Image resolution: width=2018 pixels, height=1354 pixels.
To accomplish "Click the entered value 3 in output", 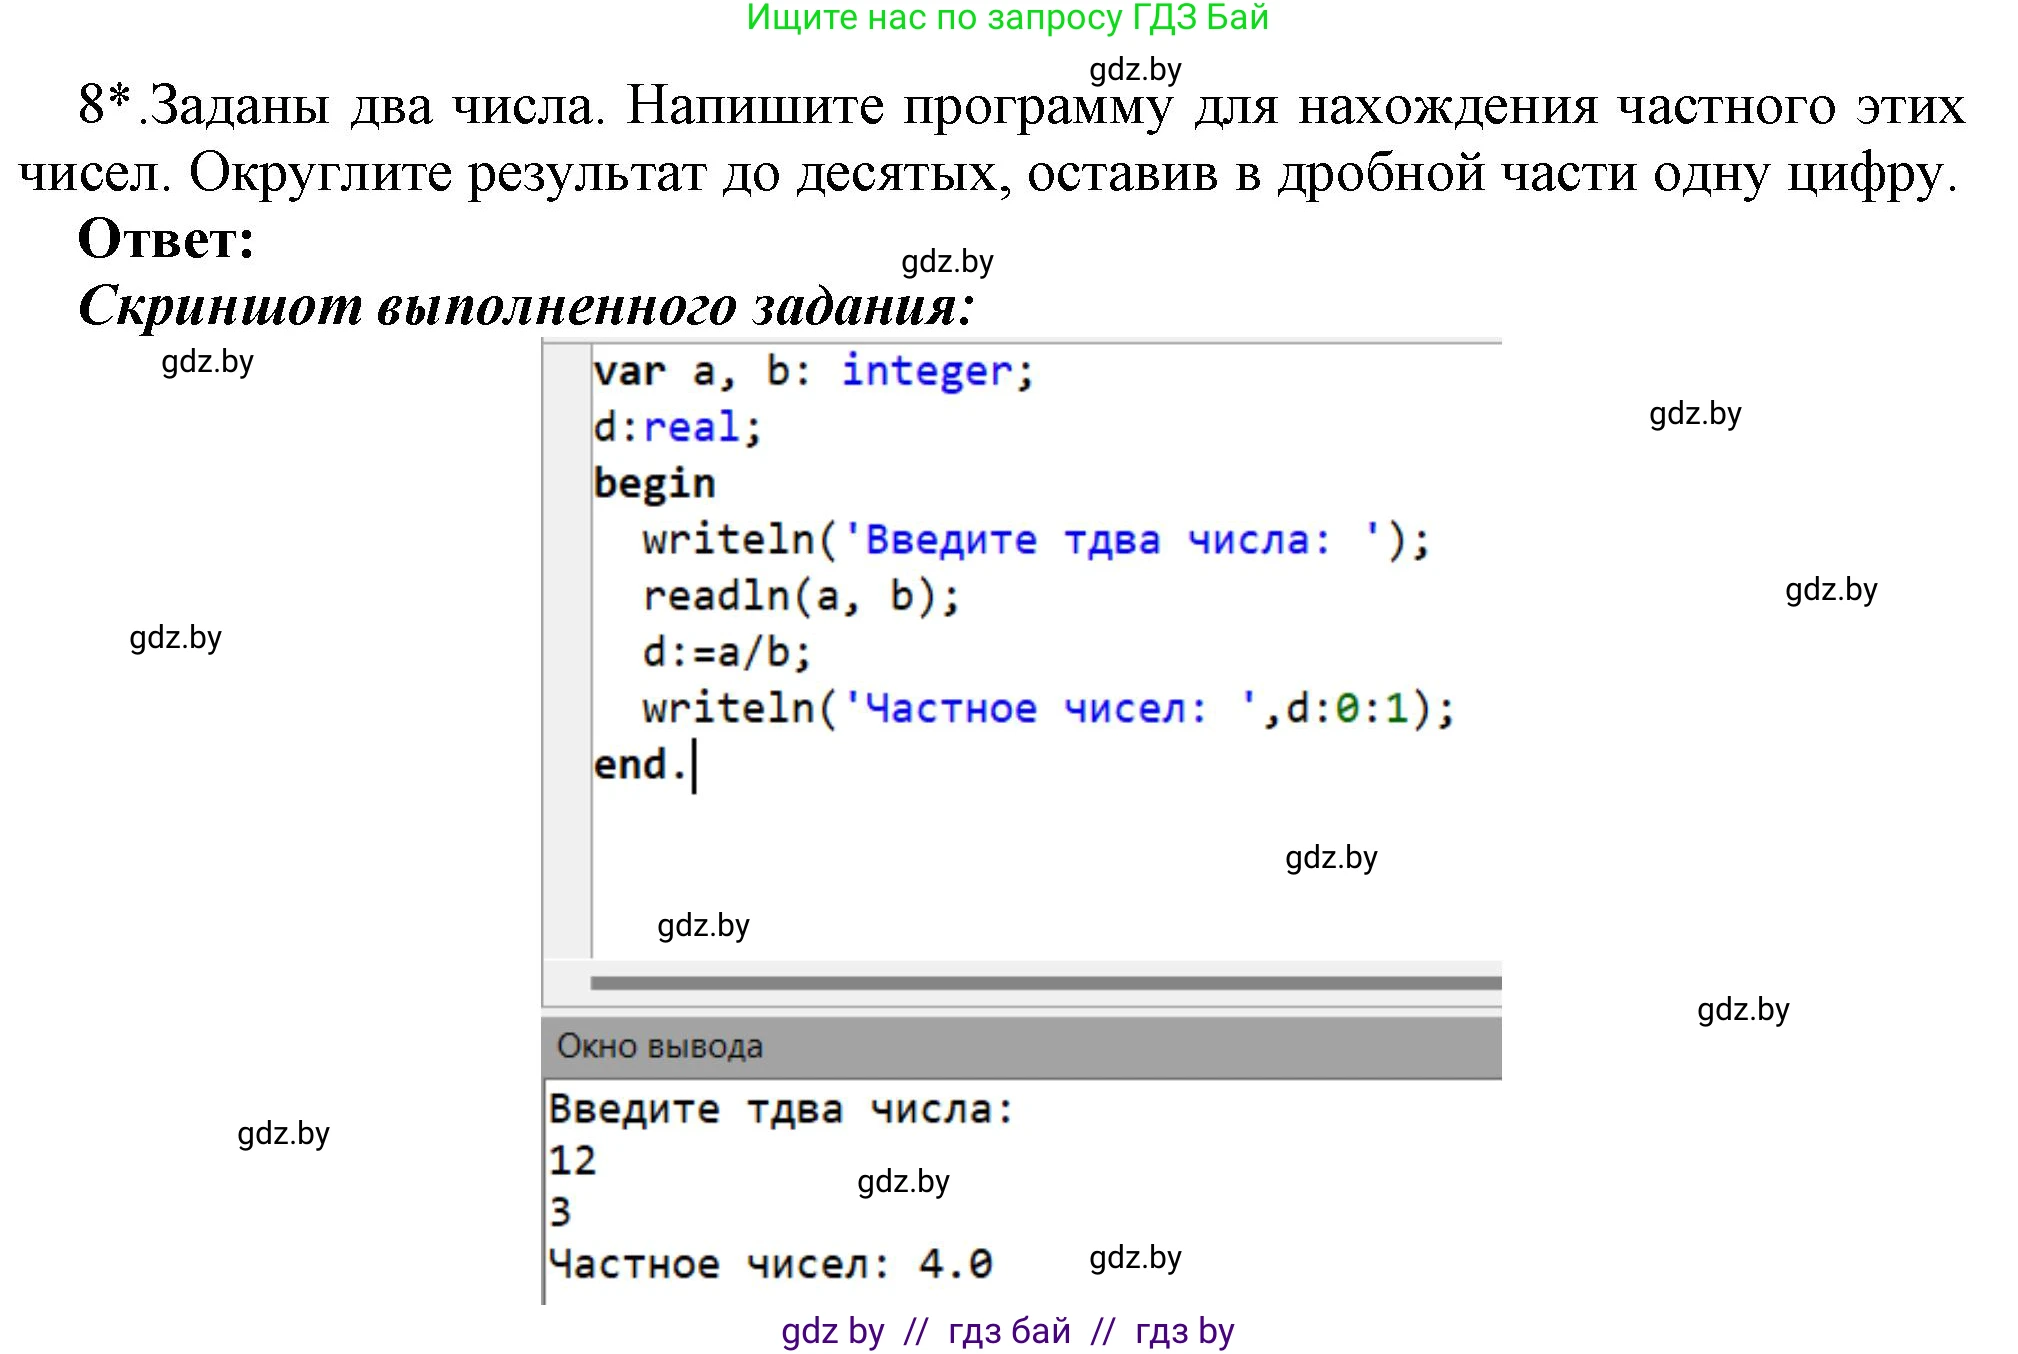I will tap(560, 1212).
